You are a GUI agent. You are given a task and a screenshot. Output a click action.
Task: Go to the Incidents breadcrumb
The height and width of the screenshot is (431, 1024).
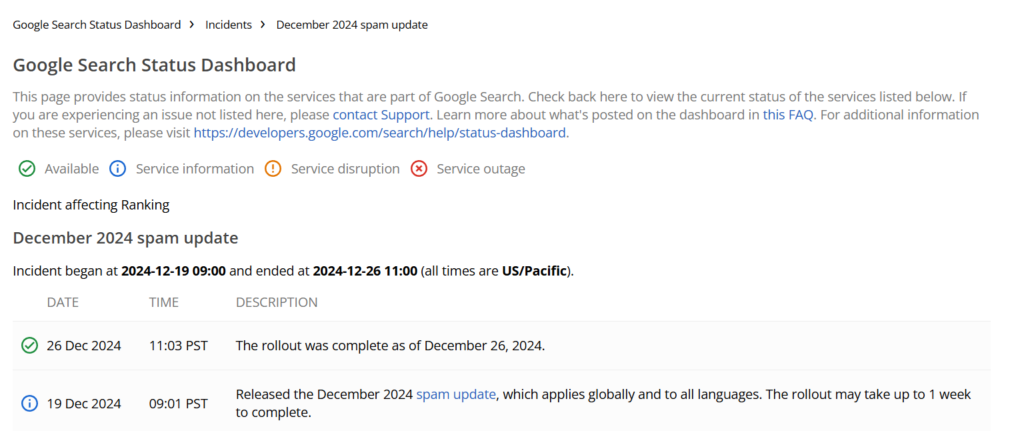tap(229, 25)
